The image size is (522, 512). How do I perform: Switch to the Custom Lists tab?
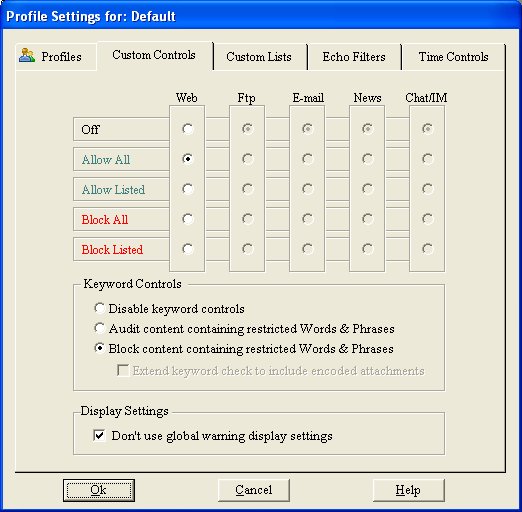tap(259, 57)
